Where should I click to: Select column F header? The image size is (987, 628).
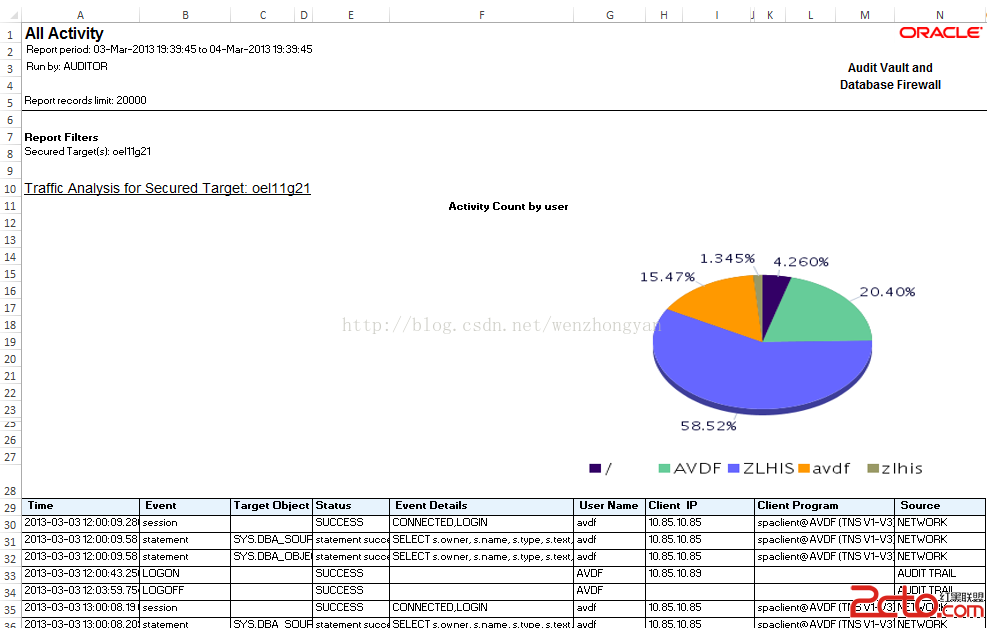click(x=482, y=14)
